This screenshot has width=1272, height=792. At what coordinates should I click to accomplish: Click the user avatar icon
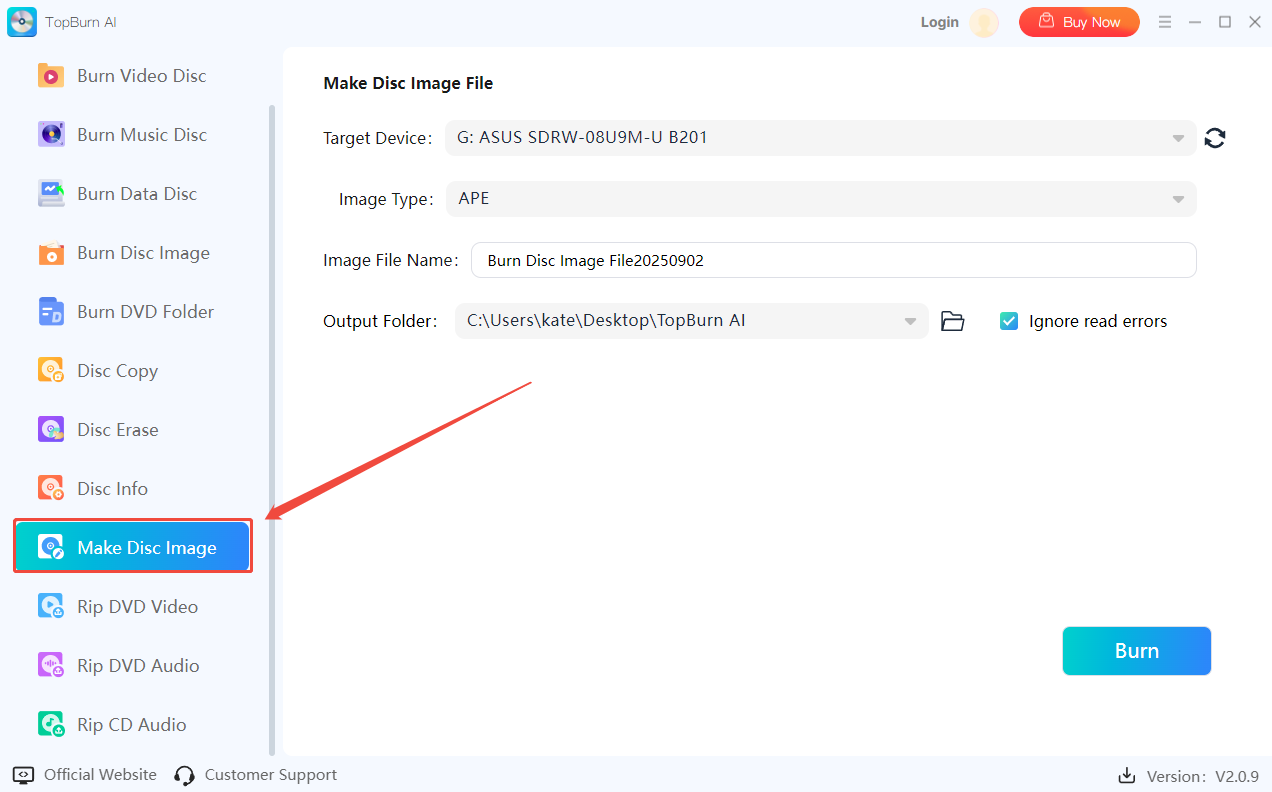click(x=984, y=22)
